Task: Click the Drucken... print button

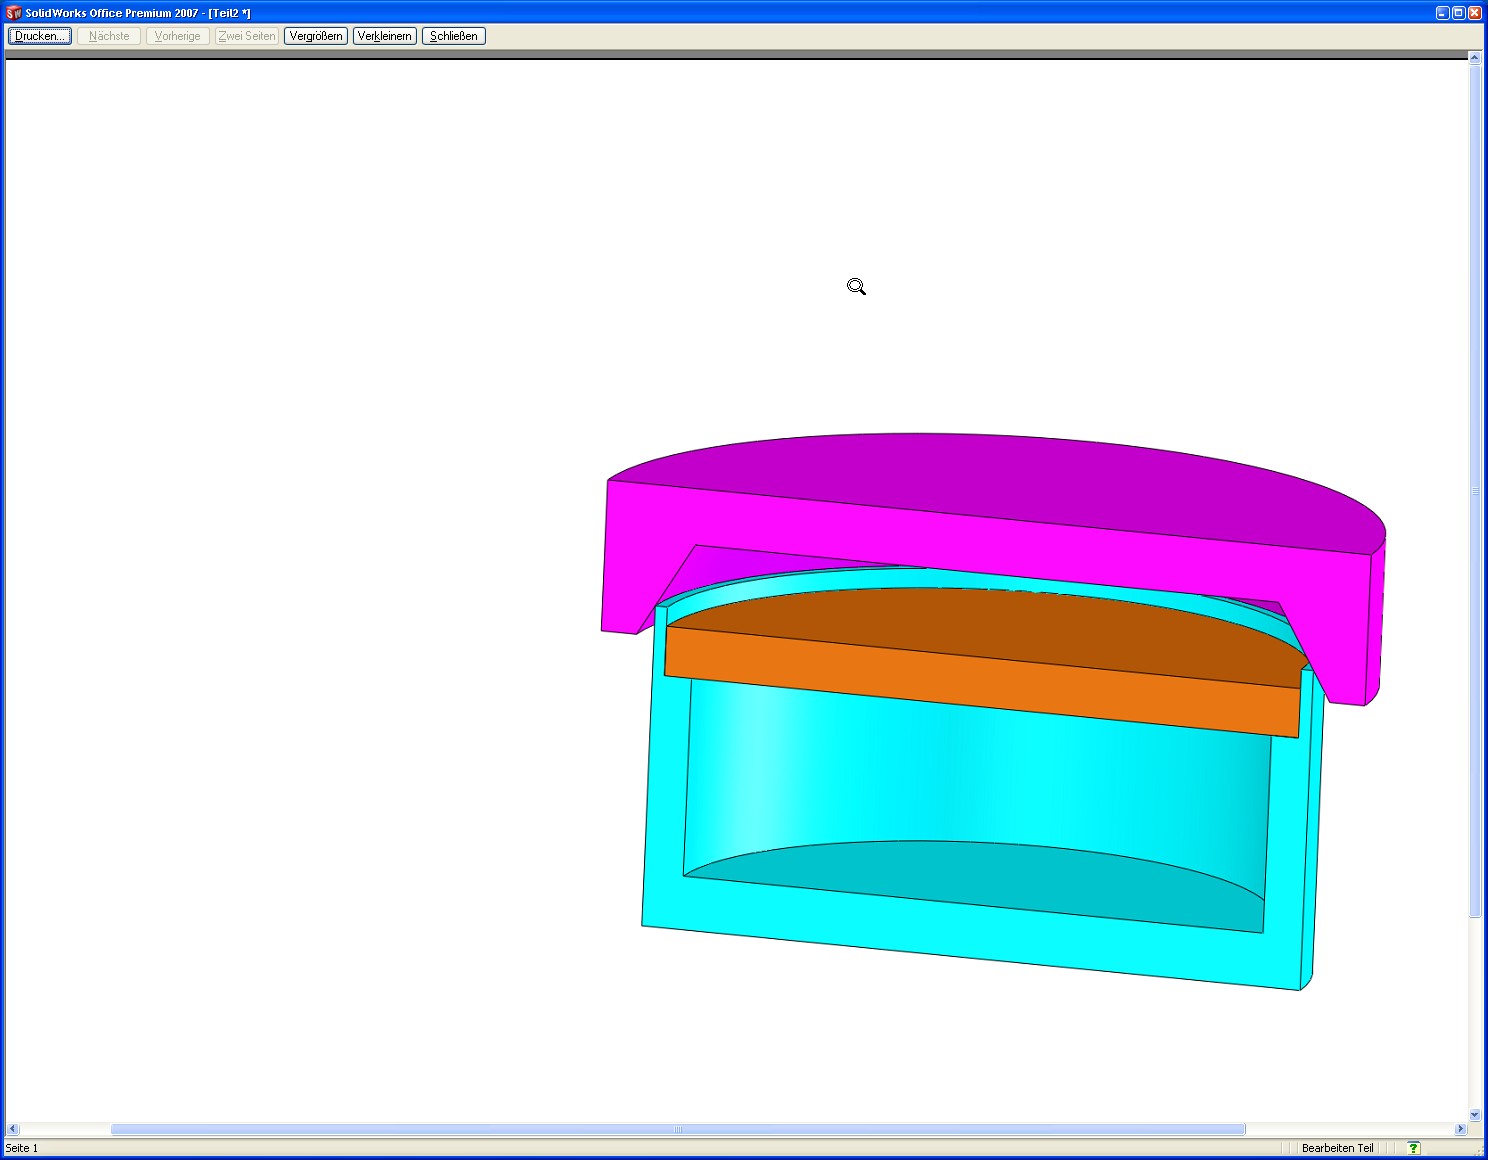Action: click(x=40, y=36)
